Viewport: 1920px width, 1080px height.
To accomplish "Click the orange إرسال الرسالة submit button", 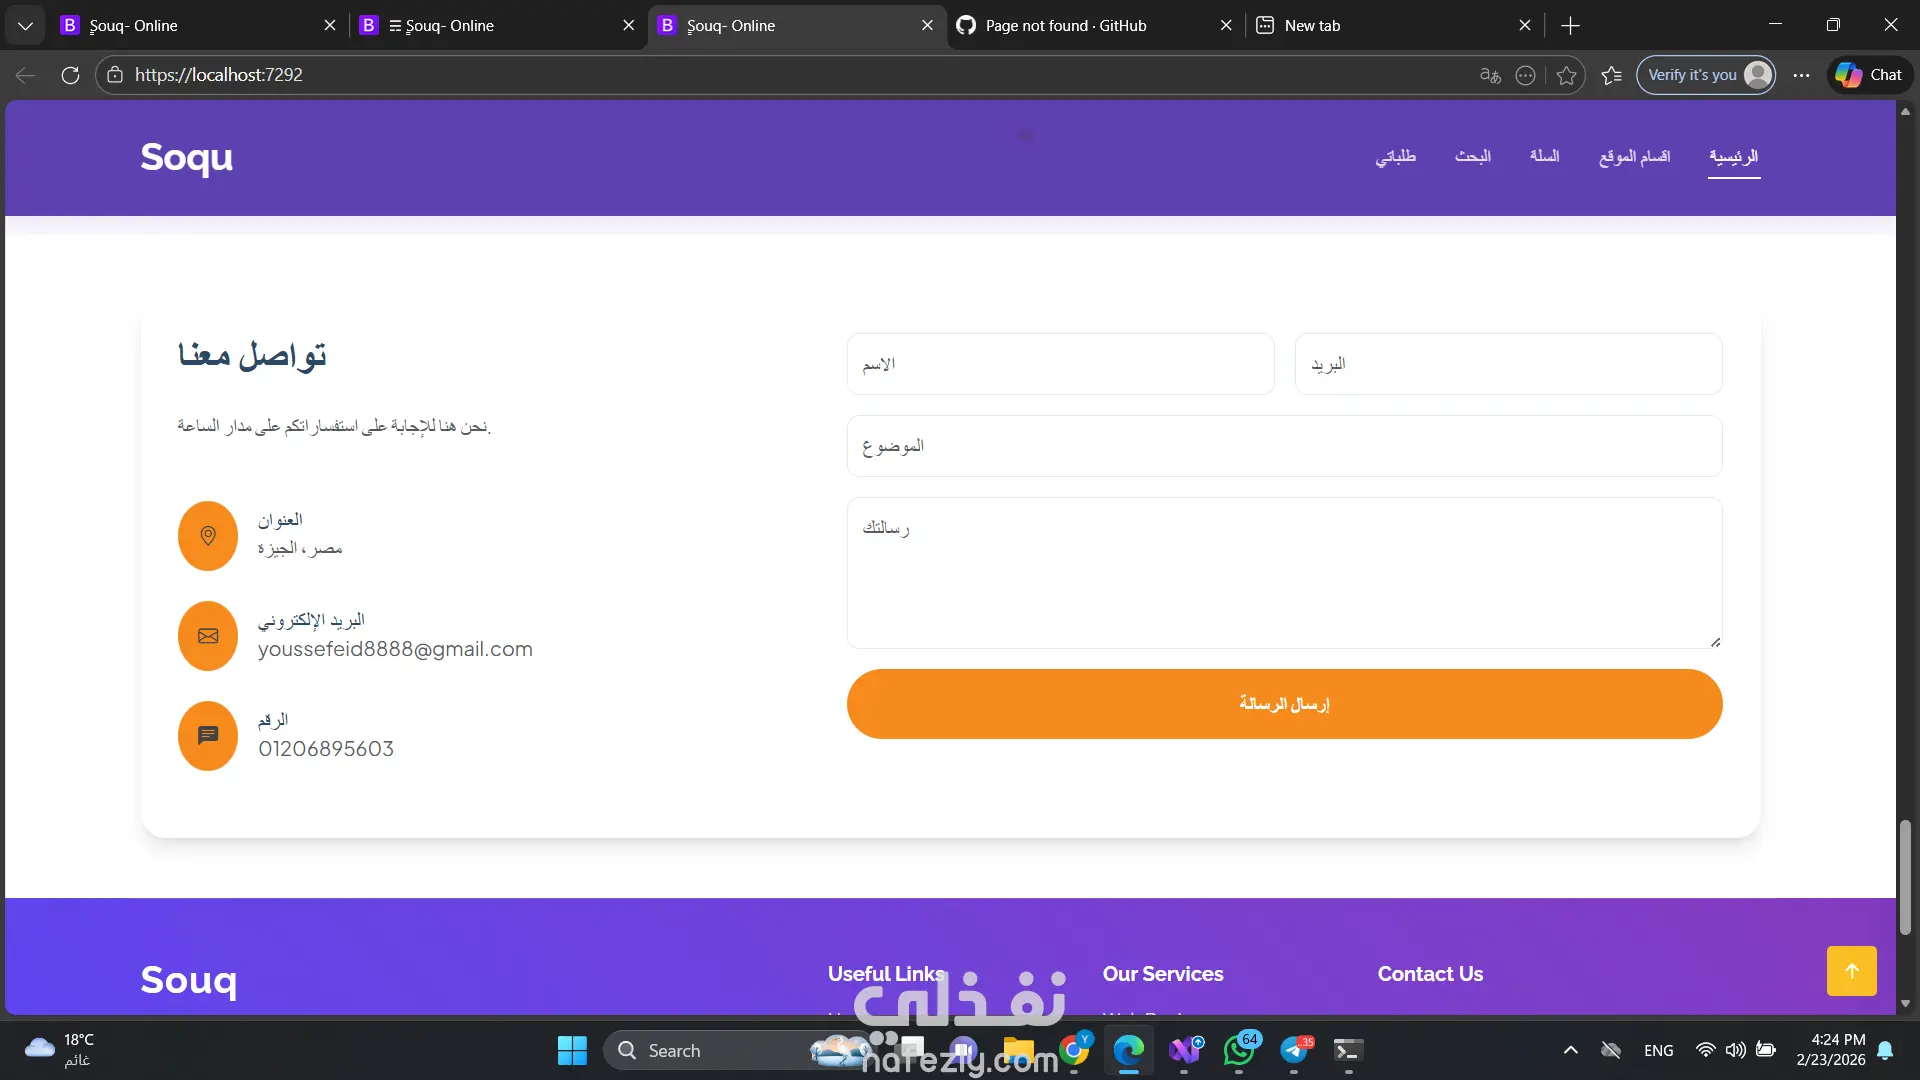I will 1284,704.
